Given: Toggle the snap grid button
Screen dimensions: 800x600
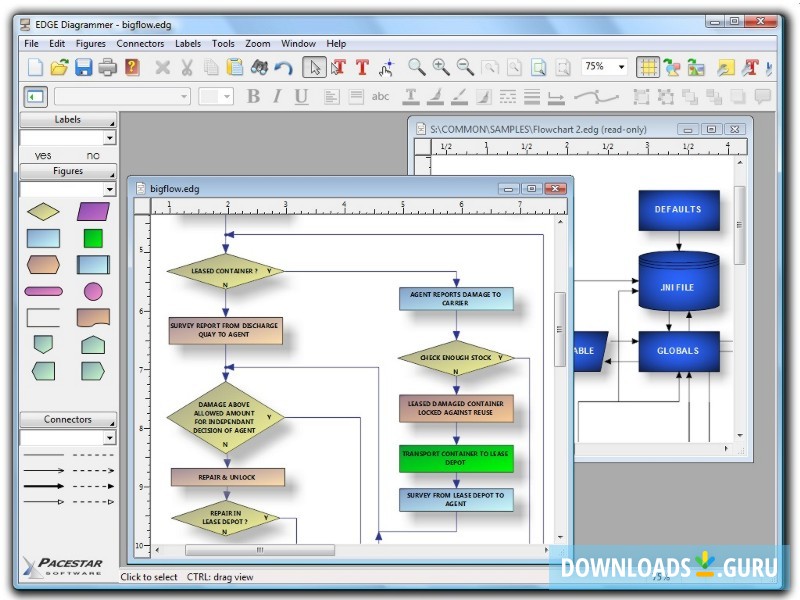Looking at the screenshot, I should (648, 67).
